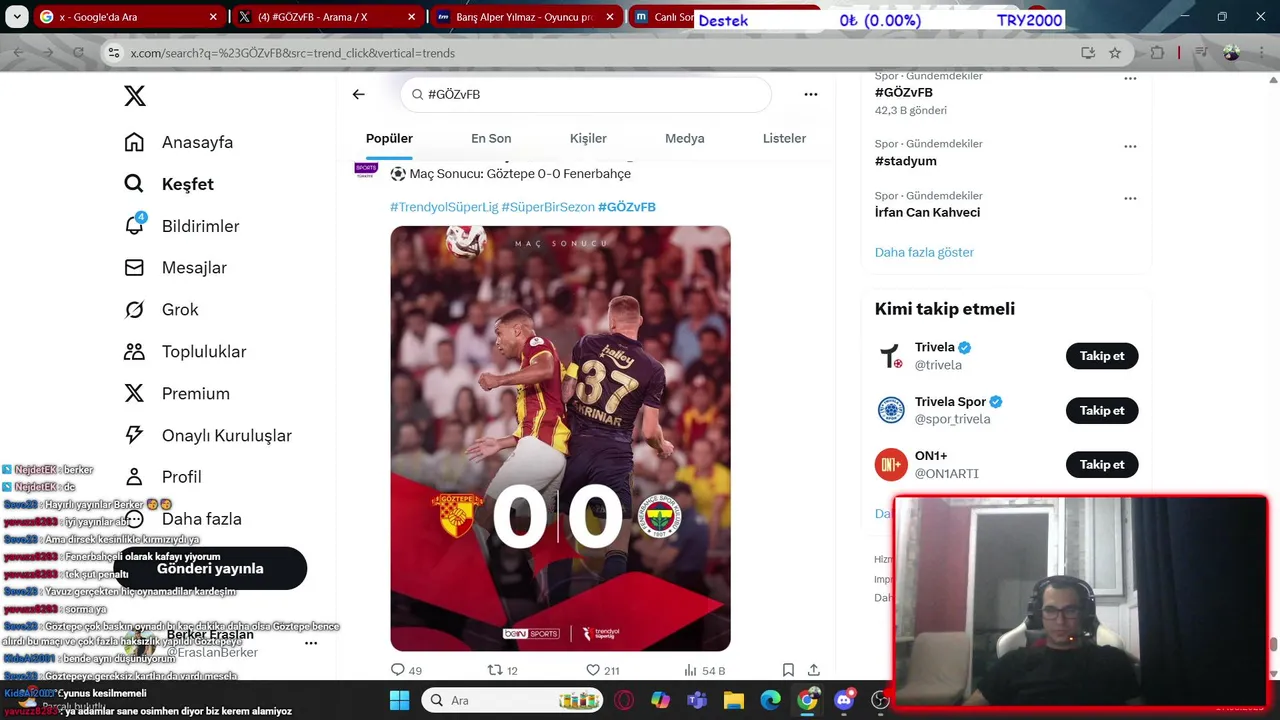Click search field containing #GÖZvFB
This screenshot has width=1280, height=720.
pyautogui.click(x=586, y=94)
